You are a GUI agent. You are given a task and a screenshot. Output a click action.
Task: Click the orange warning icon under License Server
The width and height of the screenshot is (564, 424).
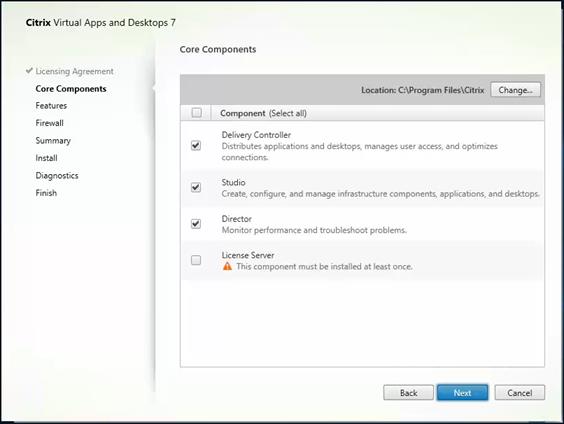(227, 266)
